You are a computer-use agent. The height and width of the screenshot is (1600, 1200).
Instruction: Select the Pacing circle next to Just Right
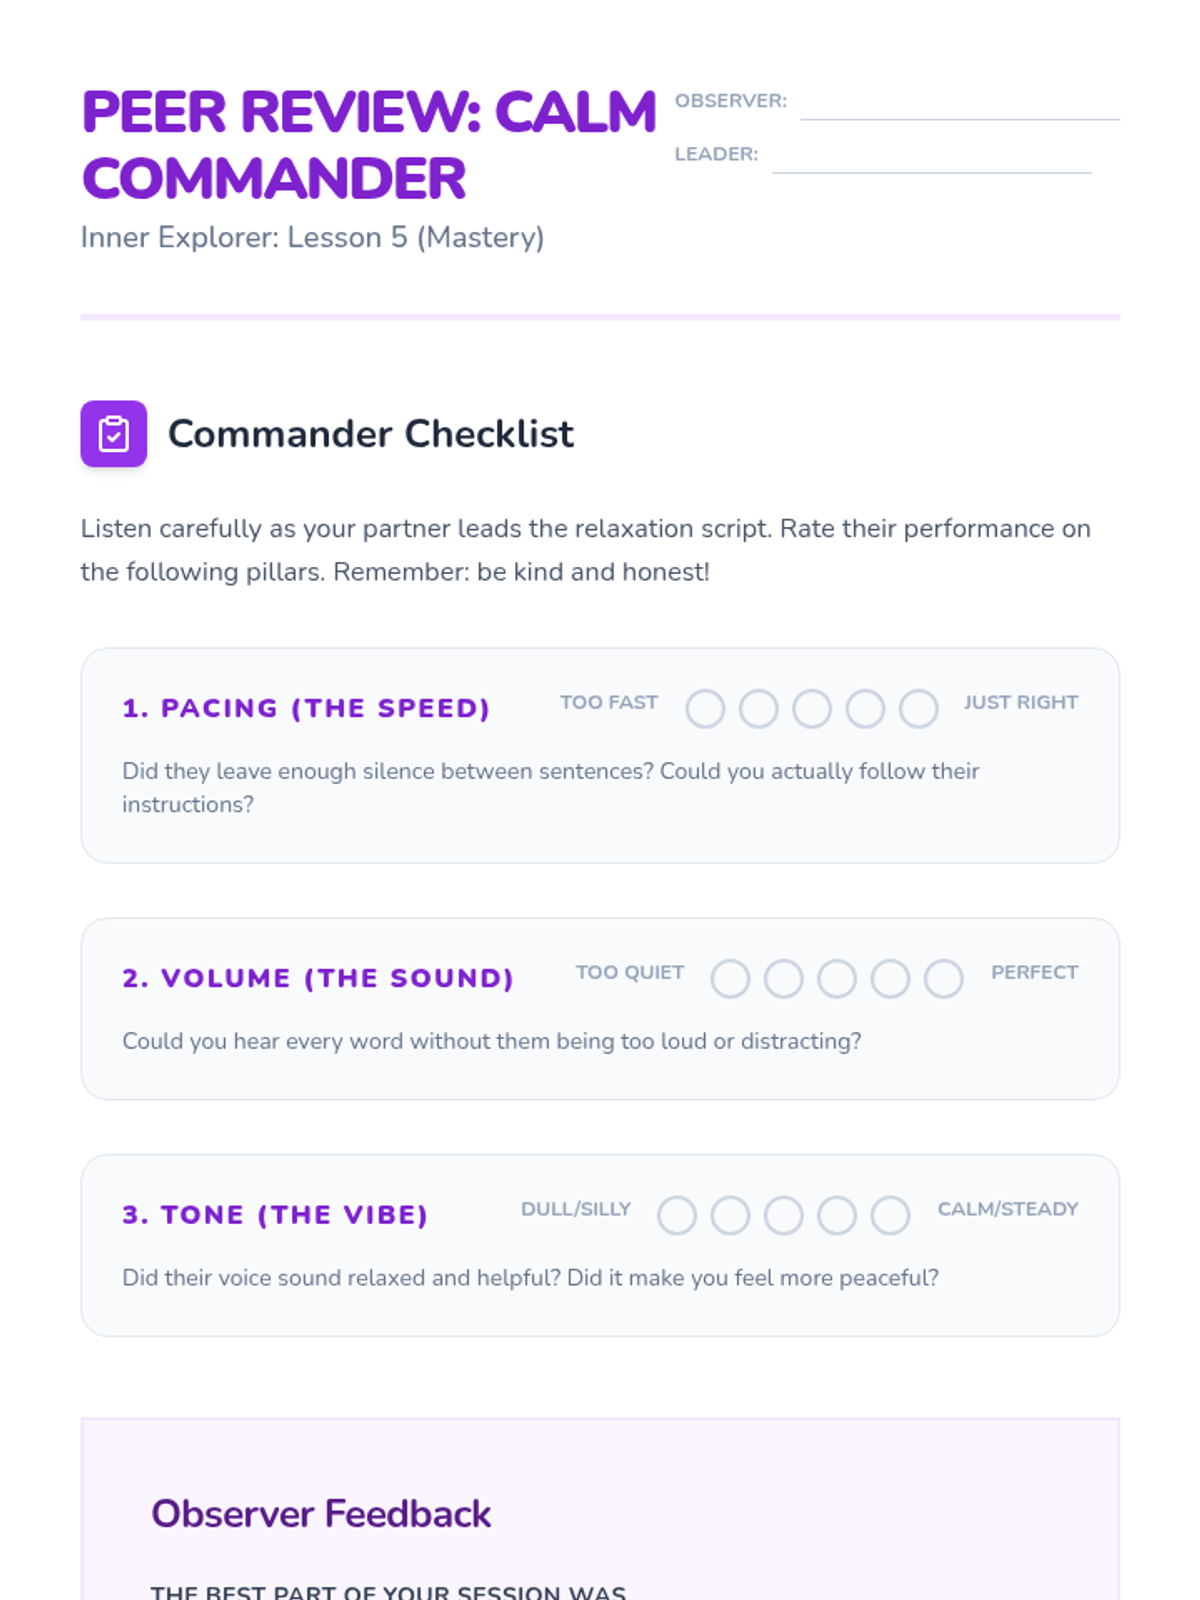click(918, 709)
